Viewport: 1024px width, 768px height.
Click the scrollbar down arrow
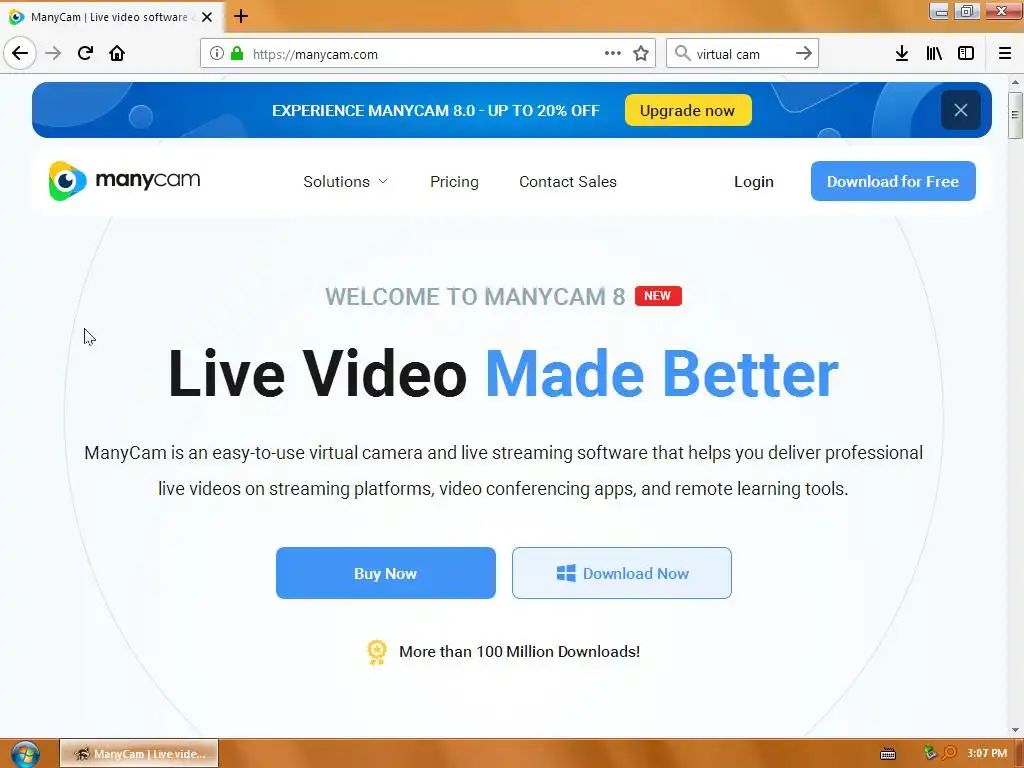[x=1015, y=730]
